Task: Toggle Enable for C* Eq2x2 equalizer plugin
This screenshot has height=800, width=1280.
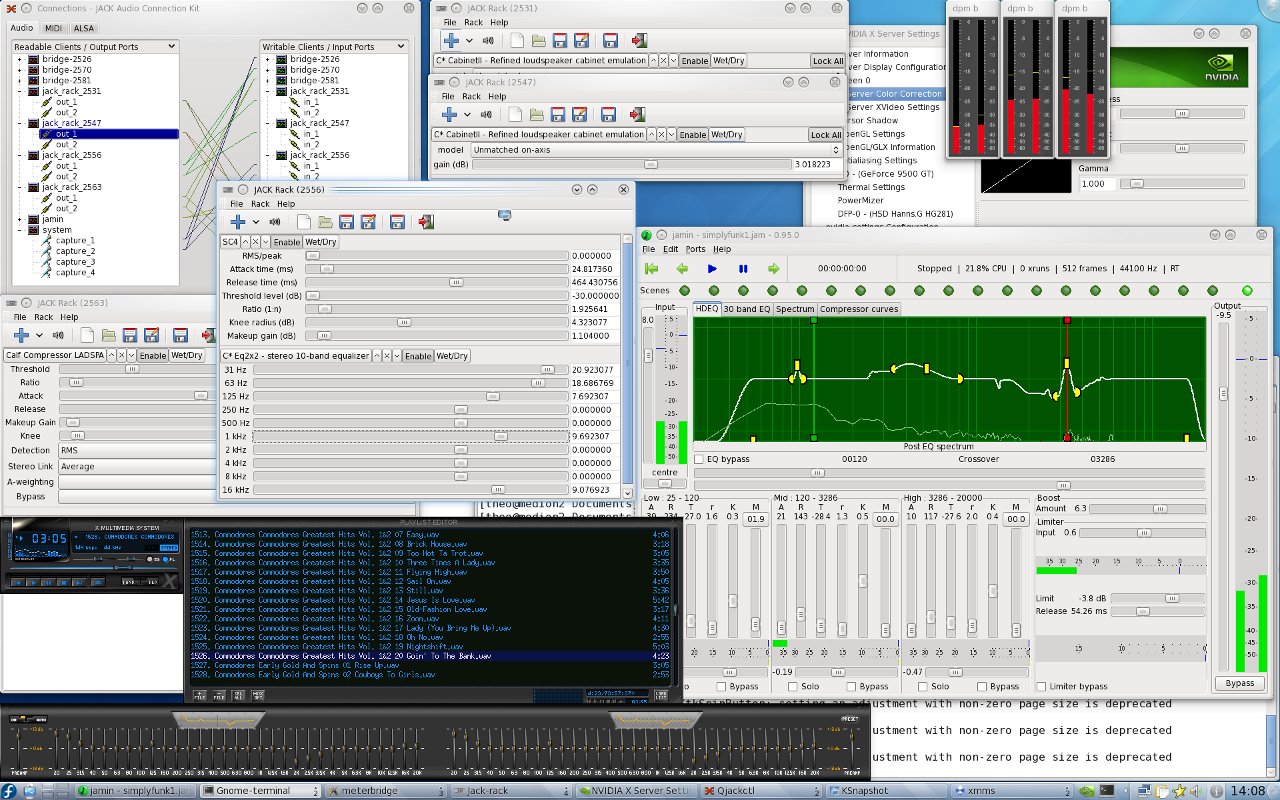Action: [418, 356]
